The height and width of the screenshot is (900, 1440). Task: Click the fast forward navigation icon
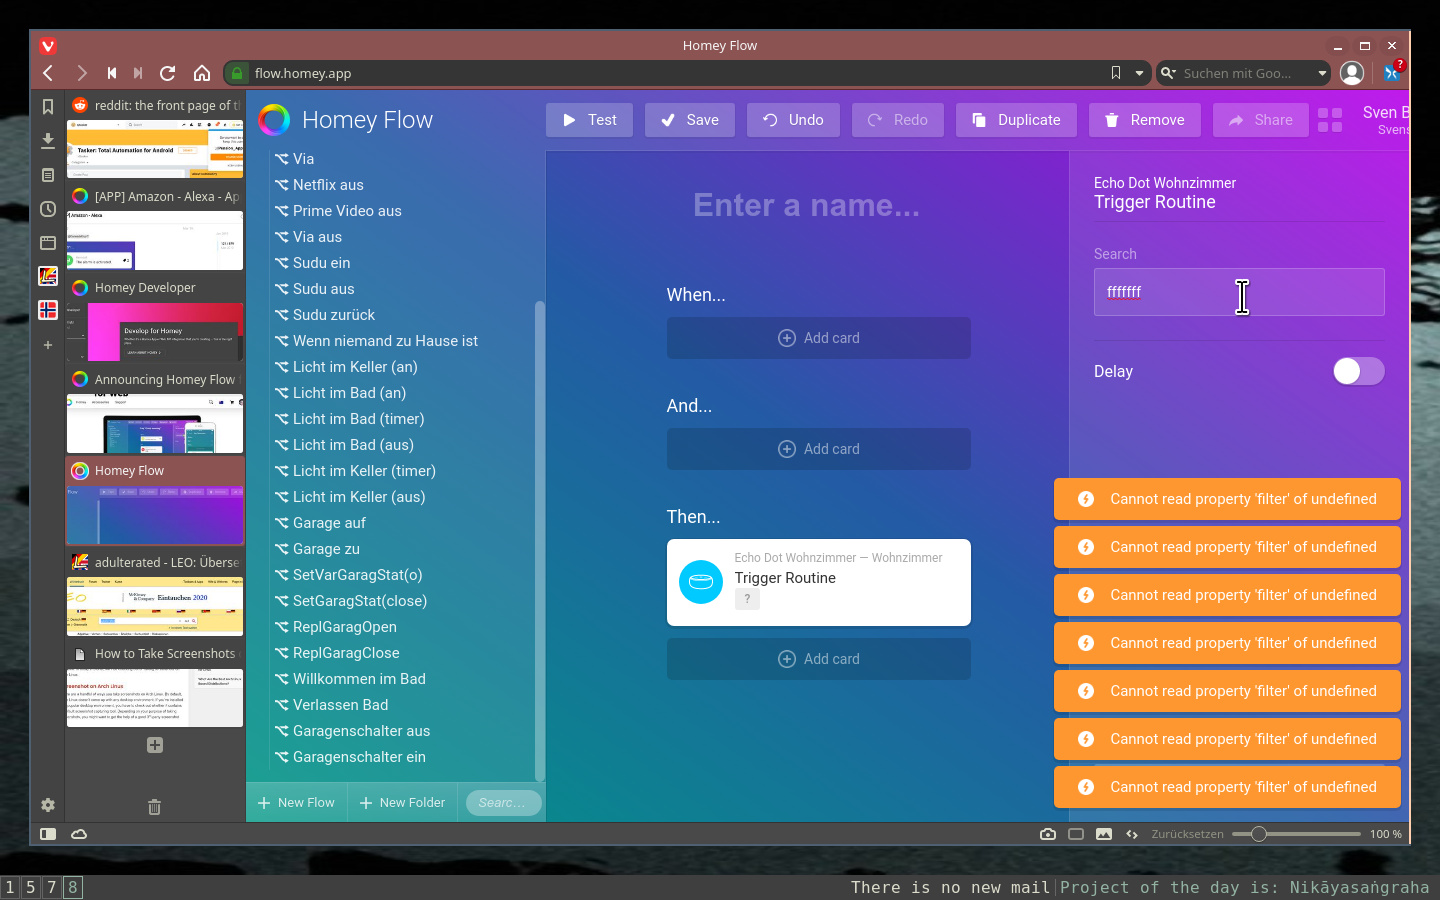138,73
